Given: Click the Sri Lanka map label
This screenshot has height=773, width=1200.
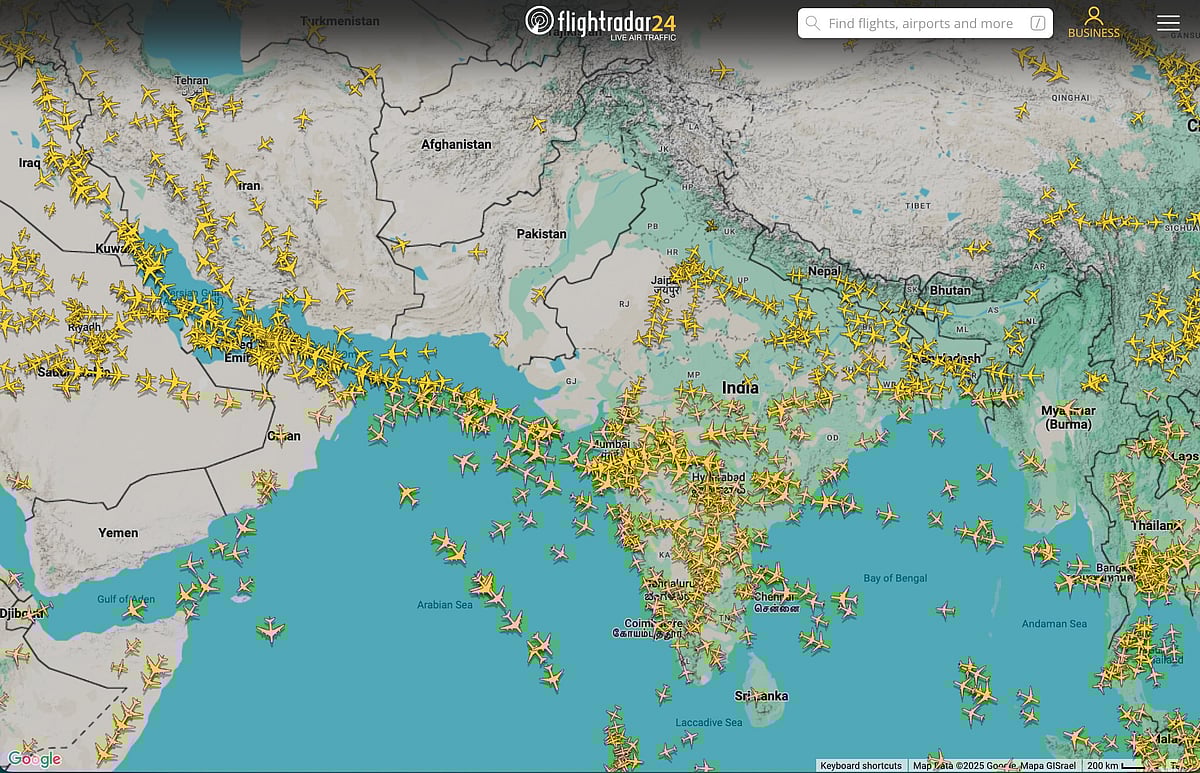Looking at the screenshot, I should tap(761, 696).
